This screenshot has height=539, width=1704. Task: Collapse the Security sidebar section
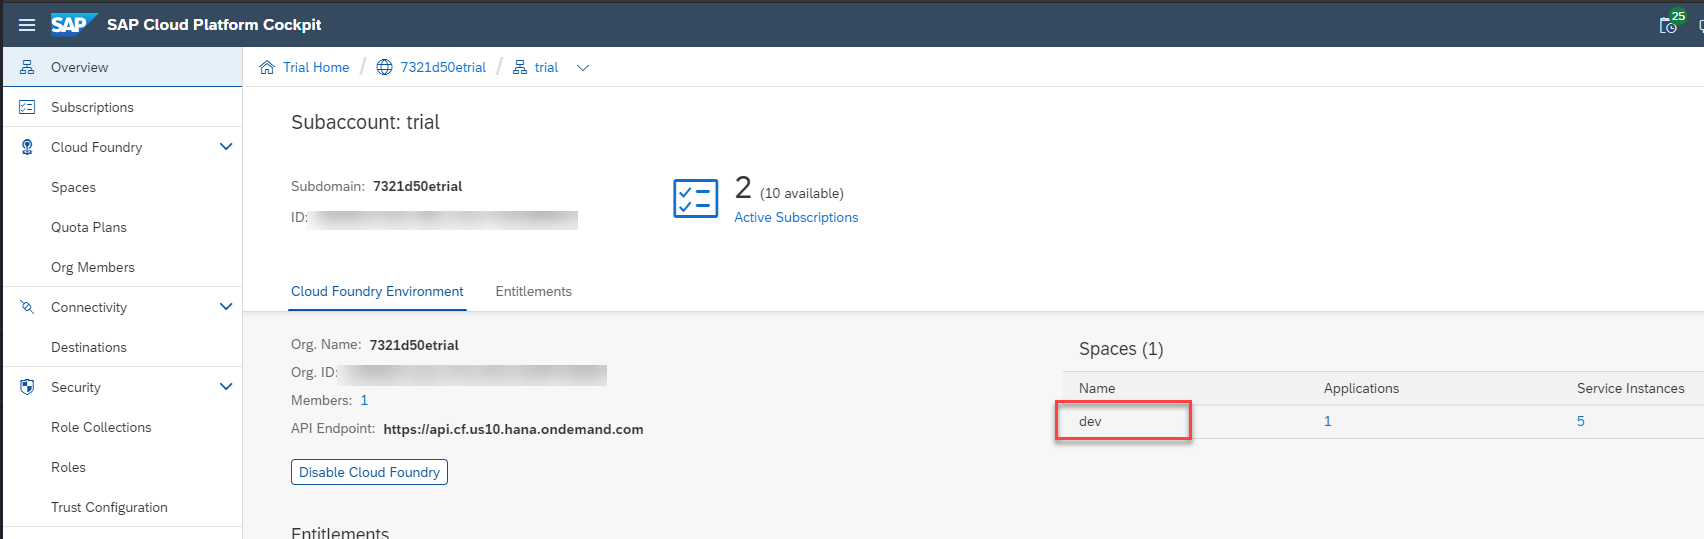pyautogui.click(x=226, y=387)
